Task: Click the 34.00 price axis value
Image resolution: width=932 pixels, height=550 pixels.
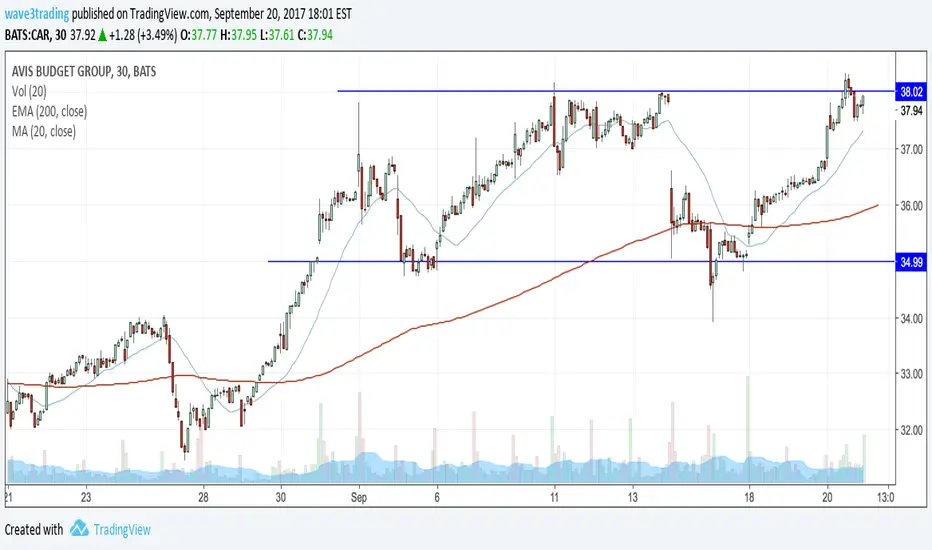Action: coord(911,319)
